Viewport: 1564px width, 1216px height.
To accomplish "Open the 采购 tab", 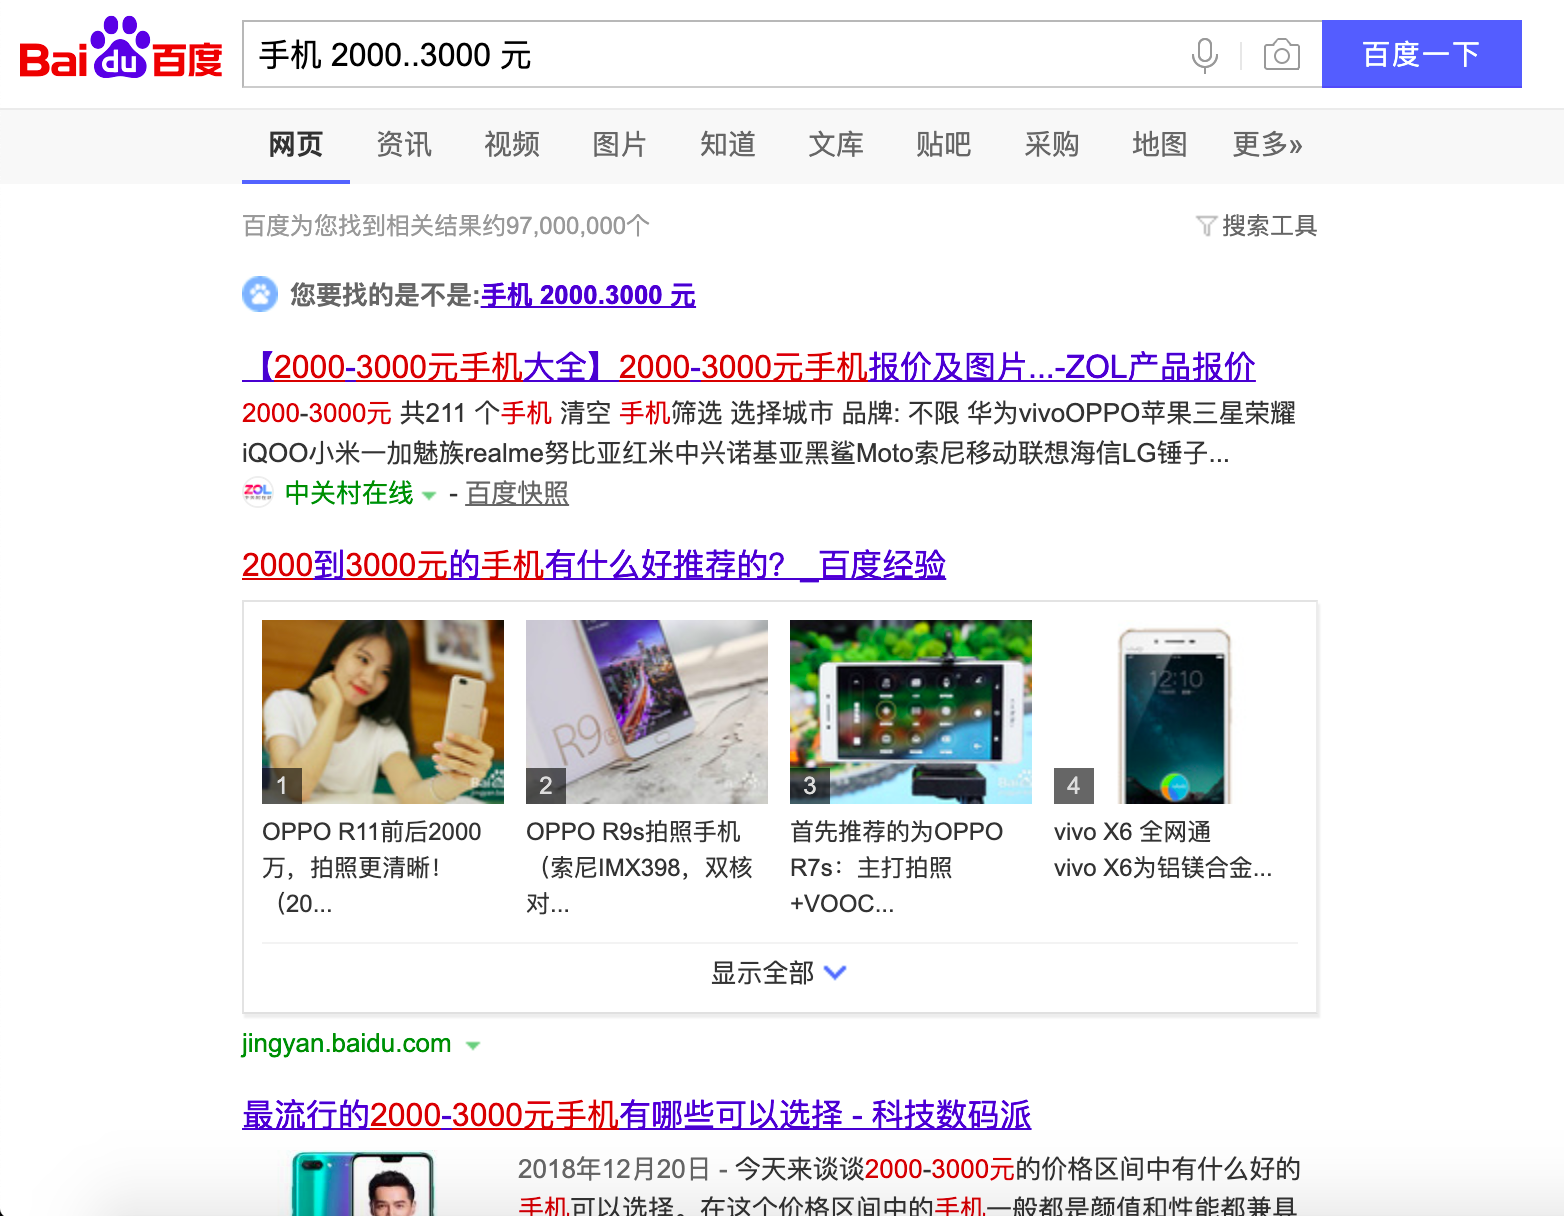I will point(1052,145).
